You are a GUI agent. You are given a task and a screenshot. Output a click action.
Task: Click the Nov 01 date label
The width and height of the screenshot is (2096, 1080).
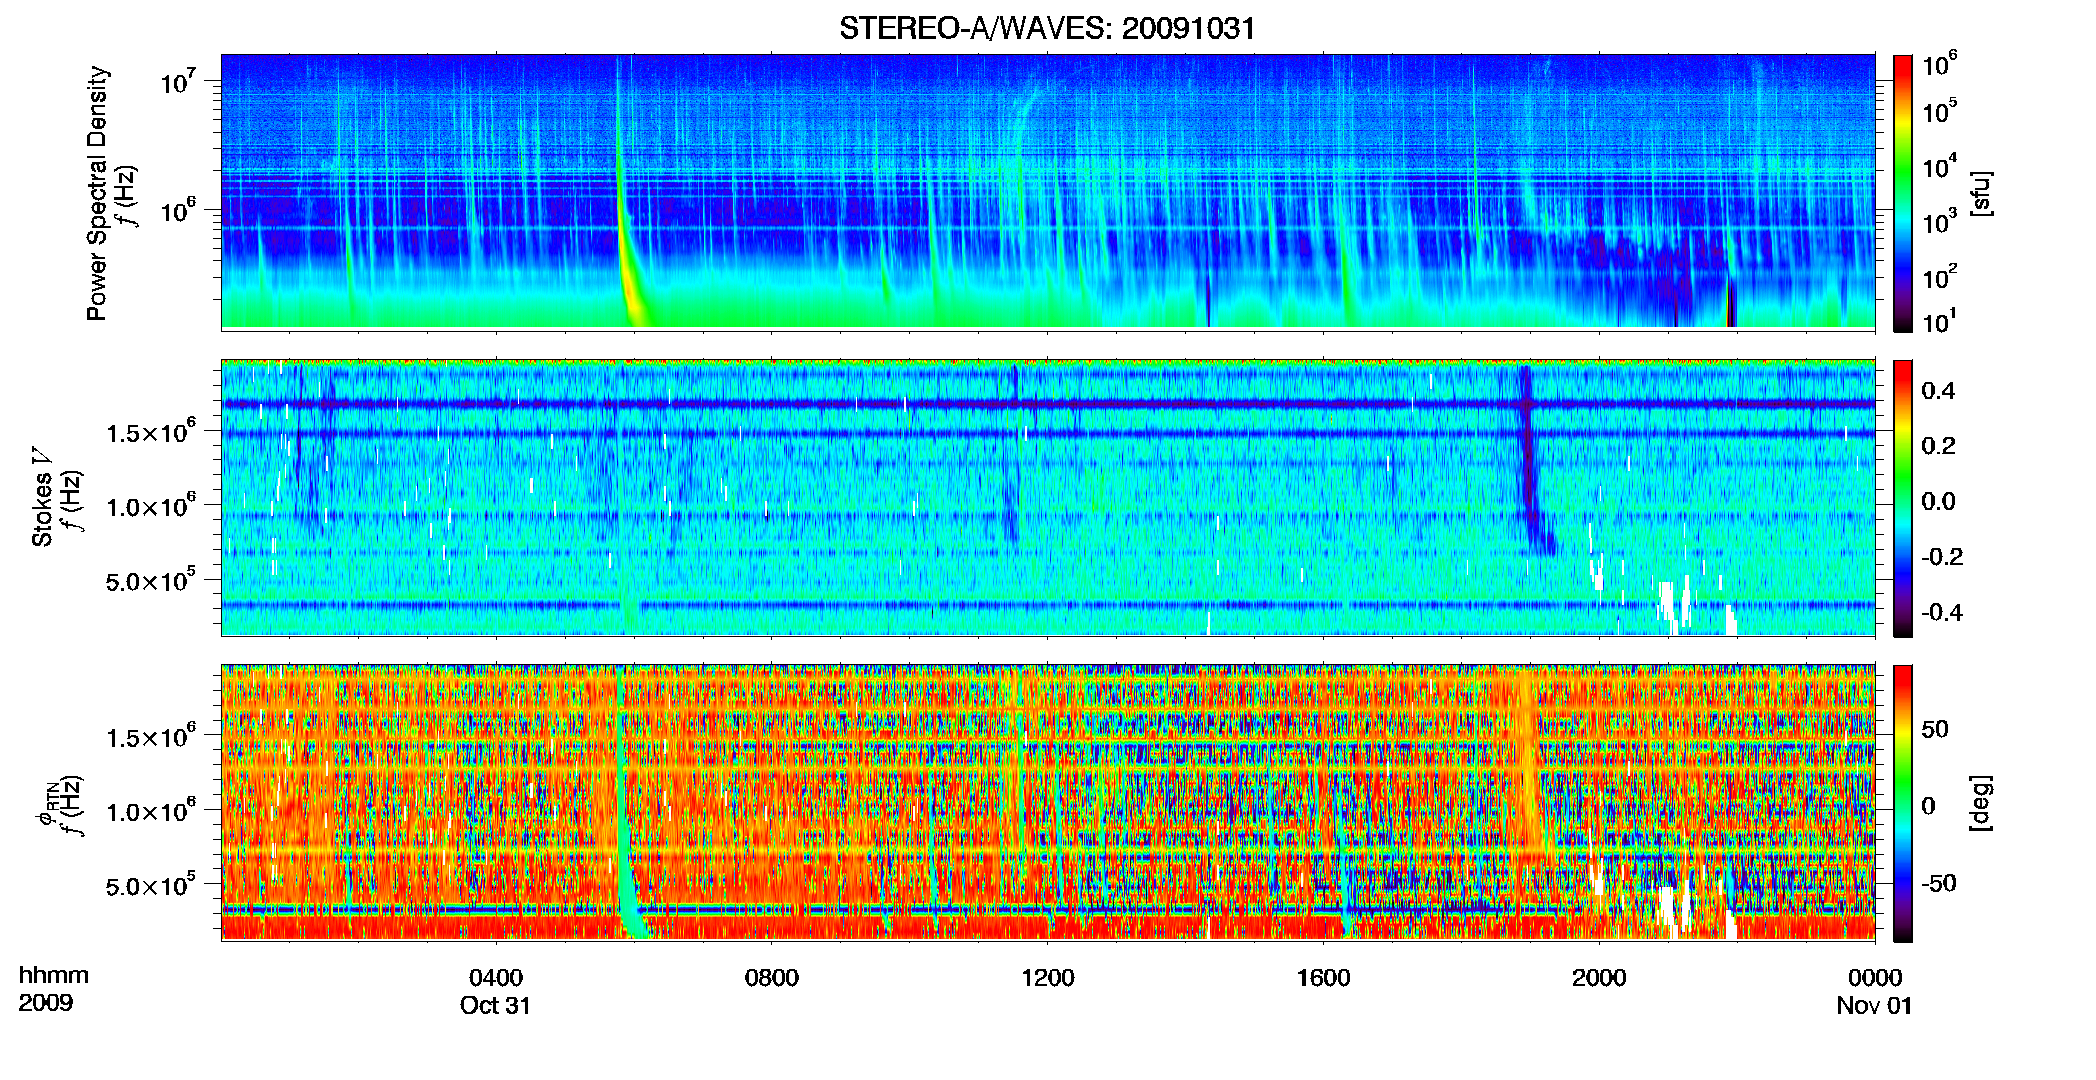[x=1874, y=1005]
